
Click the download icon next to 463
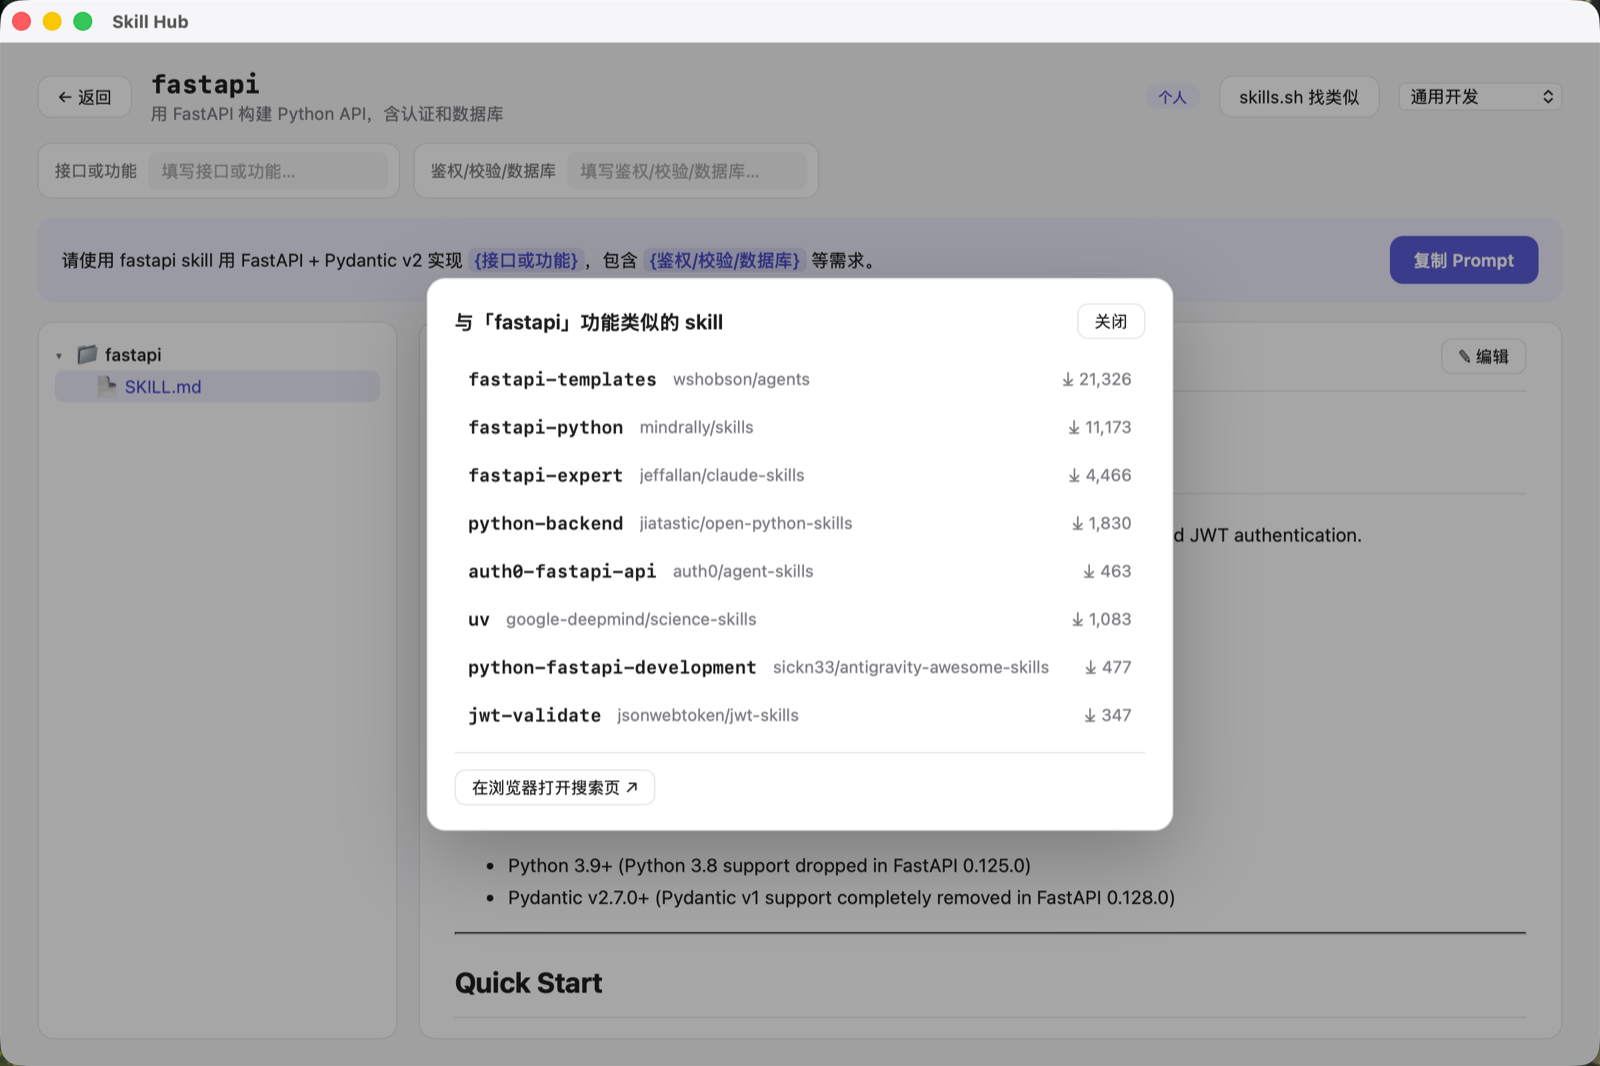tap(1089, 571)
